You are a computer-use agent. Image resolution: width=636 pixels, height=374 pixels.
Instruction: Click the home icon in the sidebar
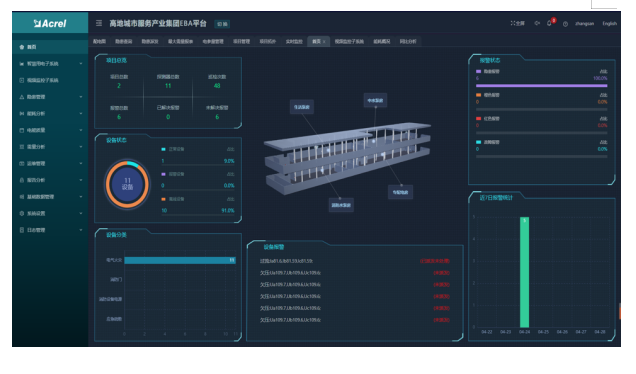tap(22, 47)
